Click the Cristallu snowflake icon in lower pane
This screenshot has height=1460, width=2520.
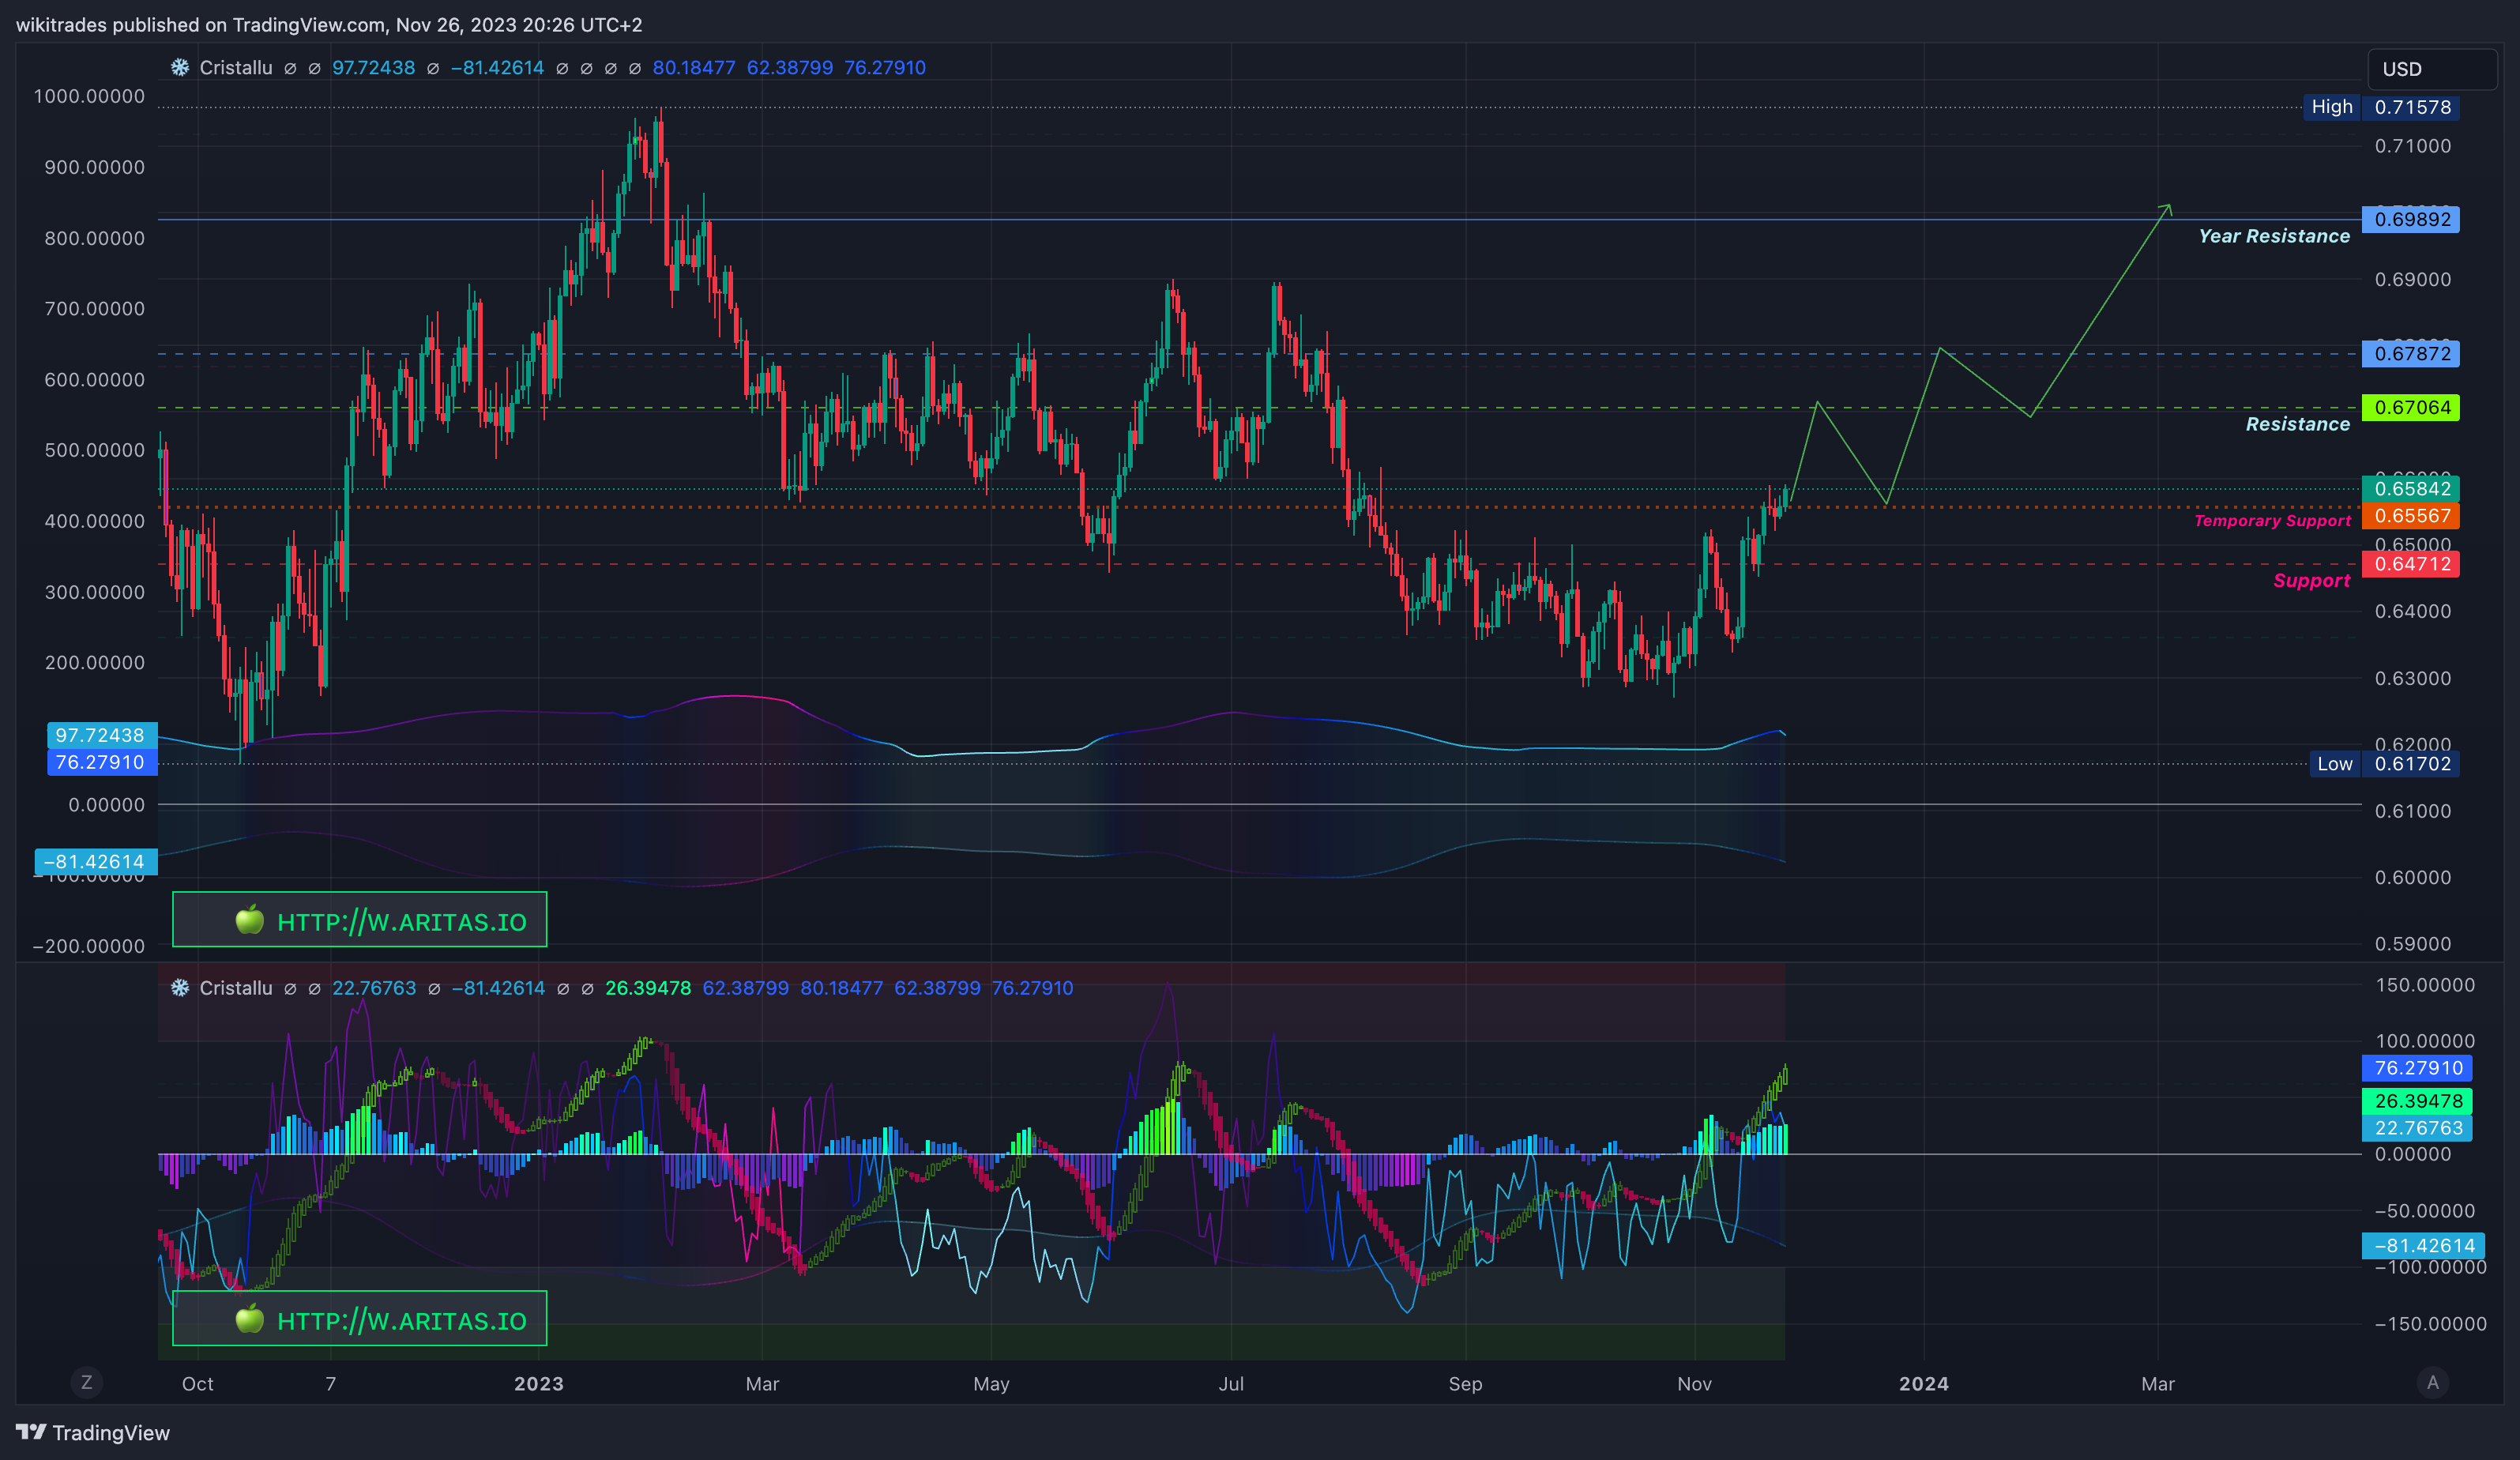click(180, 988)
